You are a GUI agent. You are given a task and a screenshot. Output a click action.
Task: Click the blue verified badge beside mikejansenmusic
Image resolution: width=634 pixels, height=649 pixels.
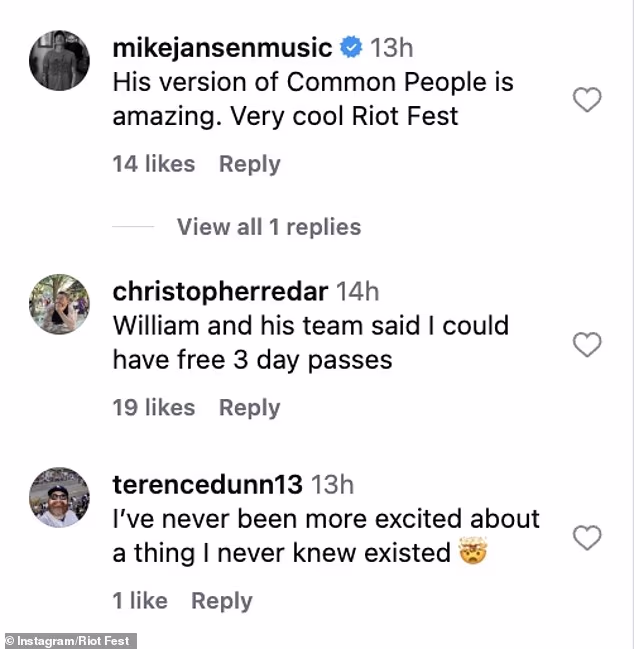pyautogui.click(x=351, y=47)
